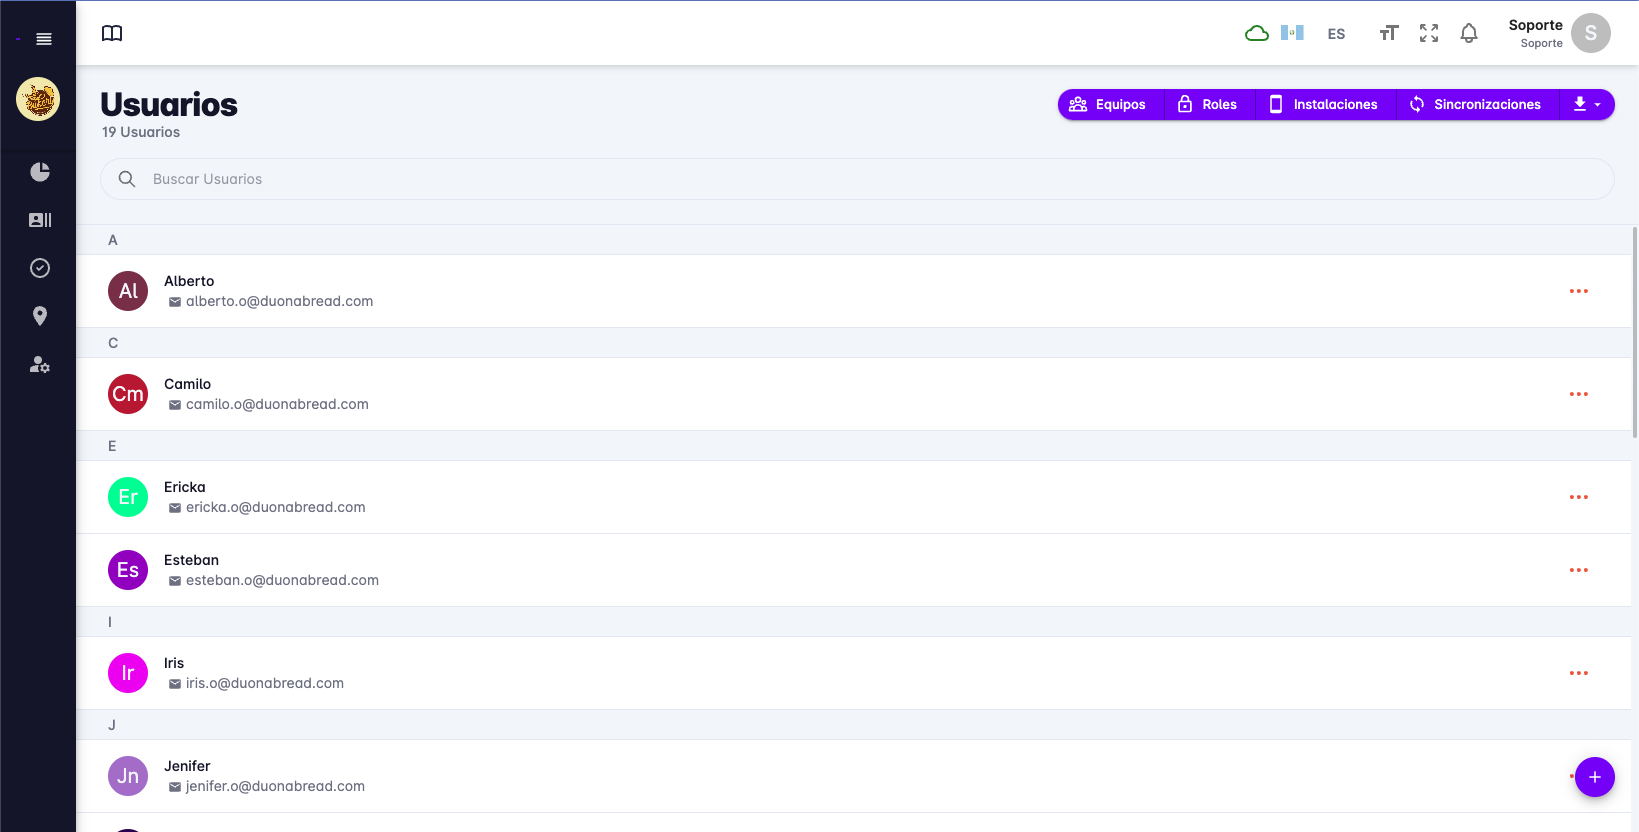Open the three-dot options menu for Alberto

pos(1578,291)
